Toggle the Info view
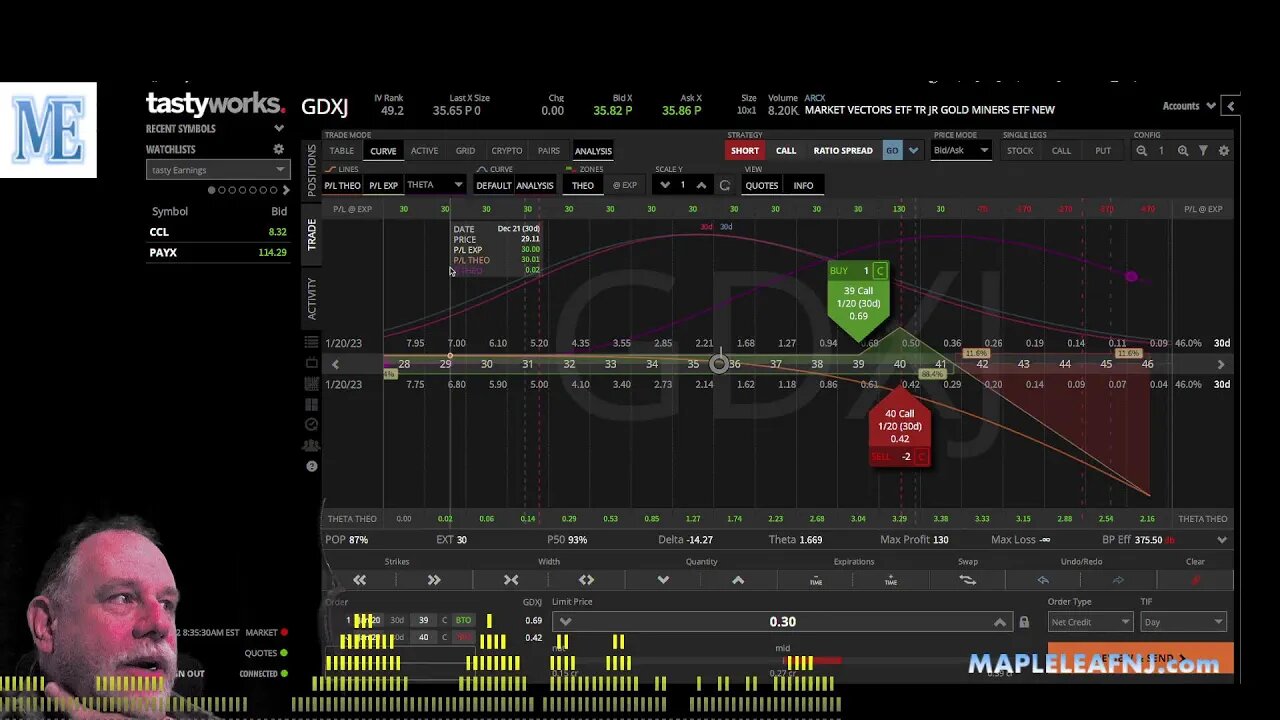This screenshot has height=720, width=1280. click(x=803, y=185)
